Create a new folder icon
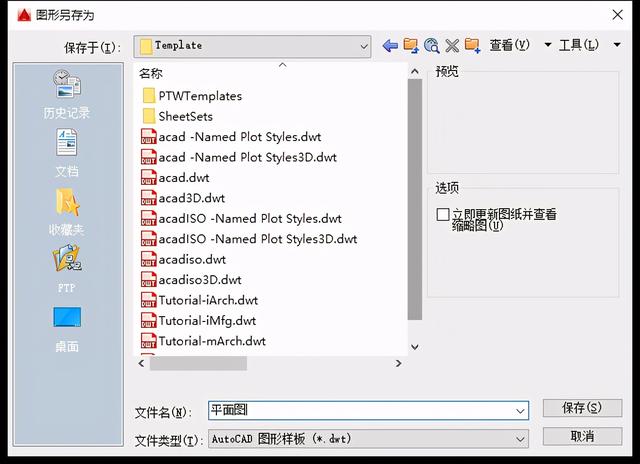The image size is (640, 464). tap(472, 45)
